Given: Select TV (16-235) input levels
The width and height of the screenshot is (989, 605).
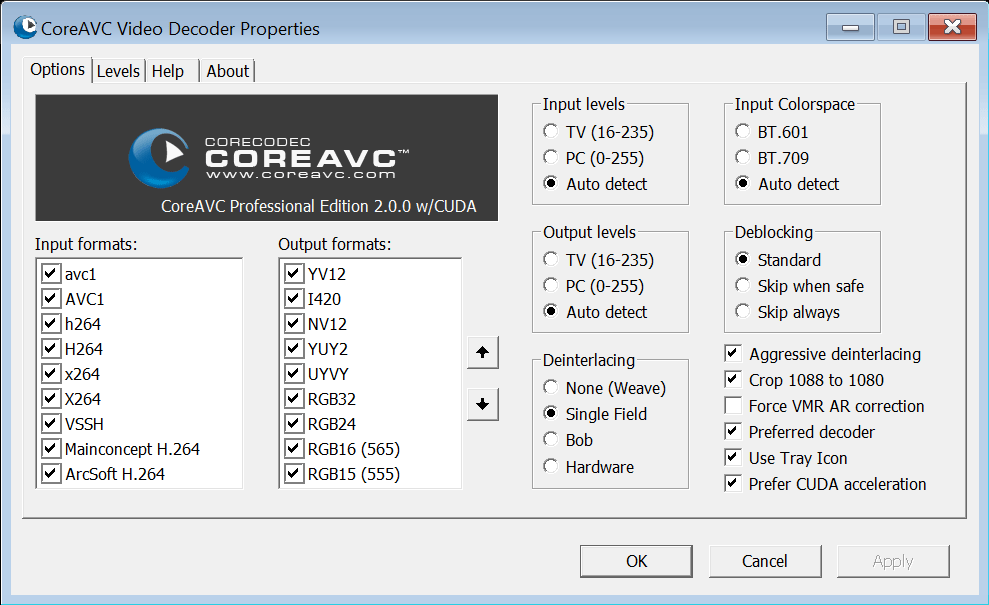Looking at the screenshot, I should [550, 132].
